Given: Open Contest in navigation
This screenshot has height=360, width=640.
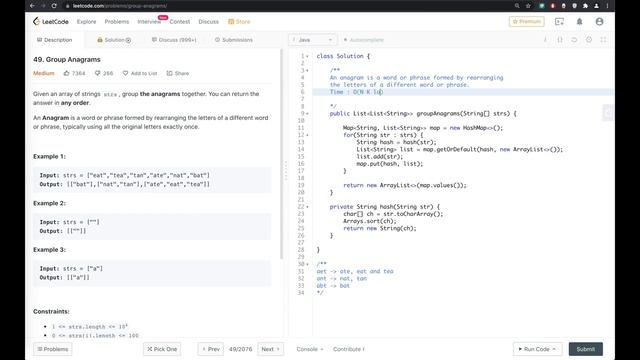Looking at the screenshot, I should [x=180, y=21].
